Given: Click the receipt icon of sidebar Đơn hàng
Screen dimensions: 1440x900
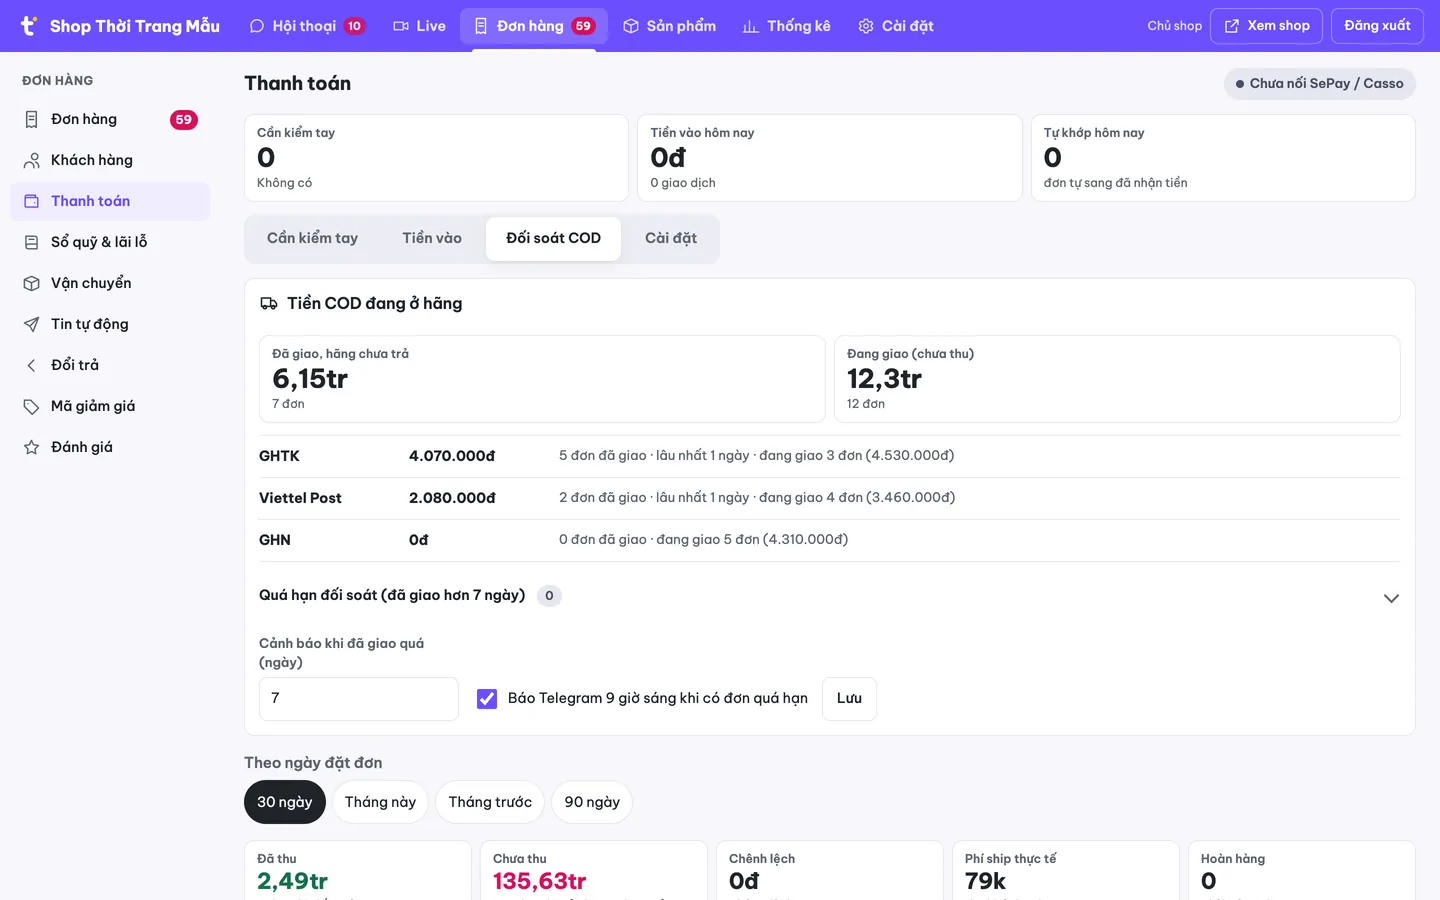Looking at the screenshot, I should tap(31, 120).
